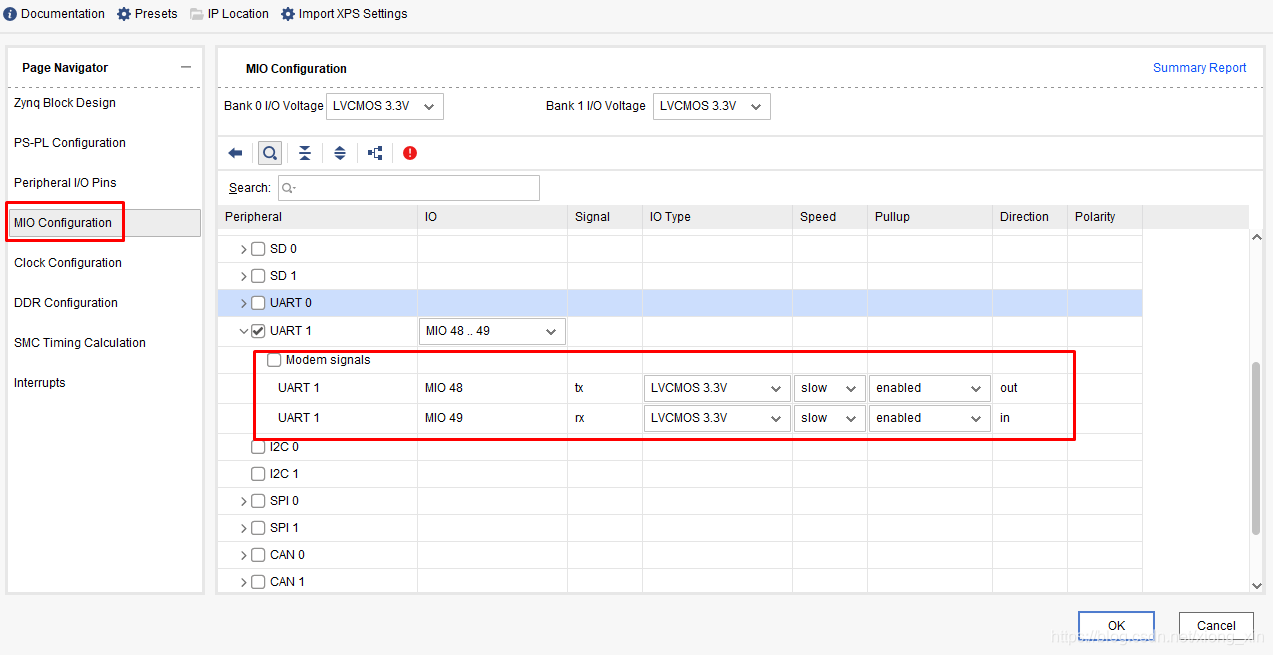Go to PS-PL Configuration page

(70, 143)
